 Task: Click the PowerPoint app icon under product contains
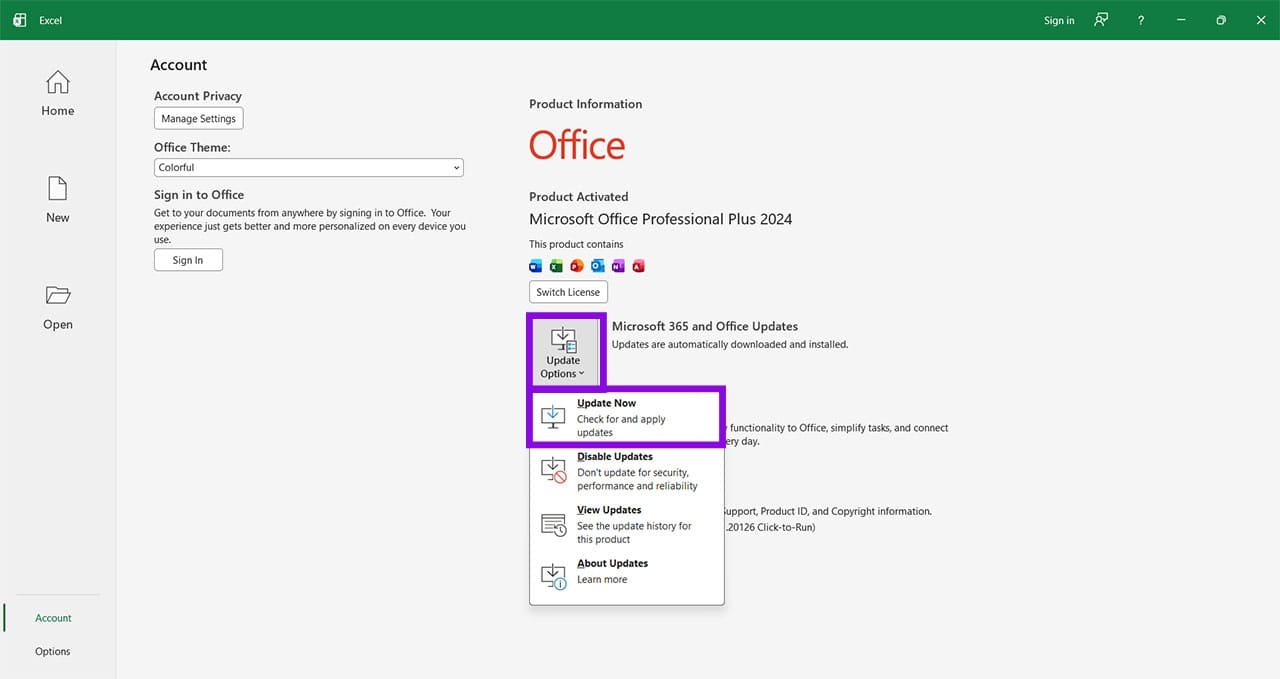(x=577, y=266)
